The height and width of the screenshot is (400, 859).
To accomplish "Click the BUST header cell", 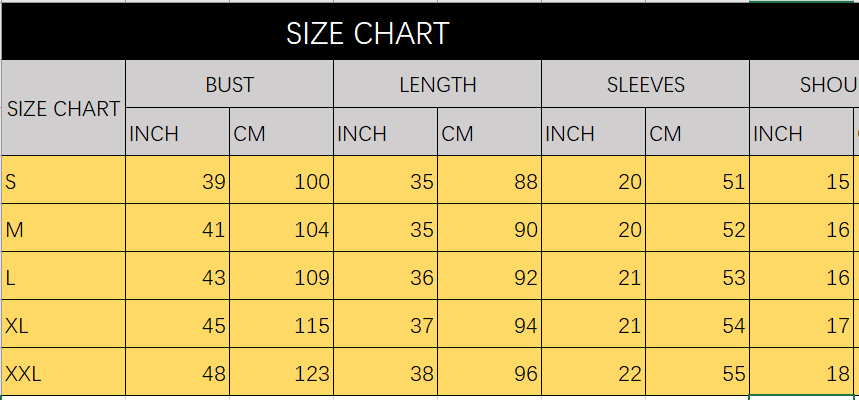I will pyautogui.click(x=230, y=84).
